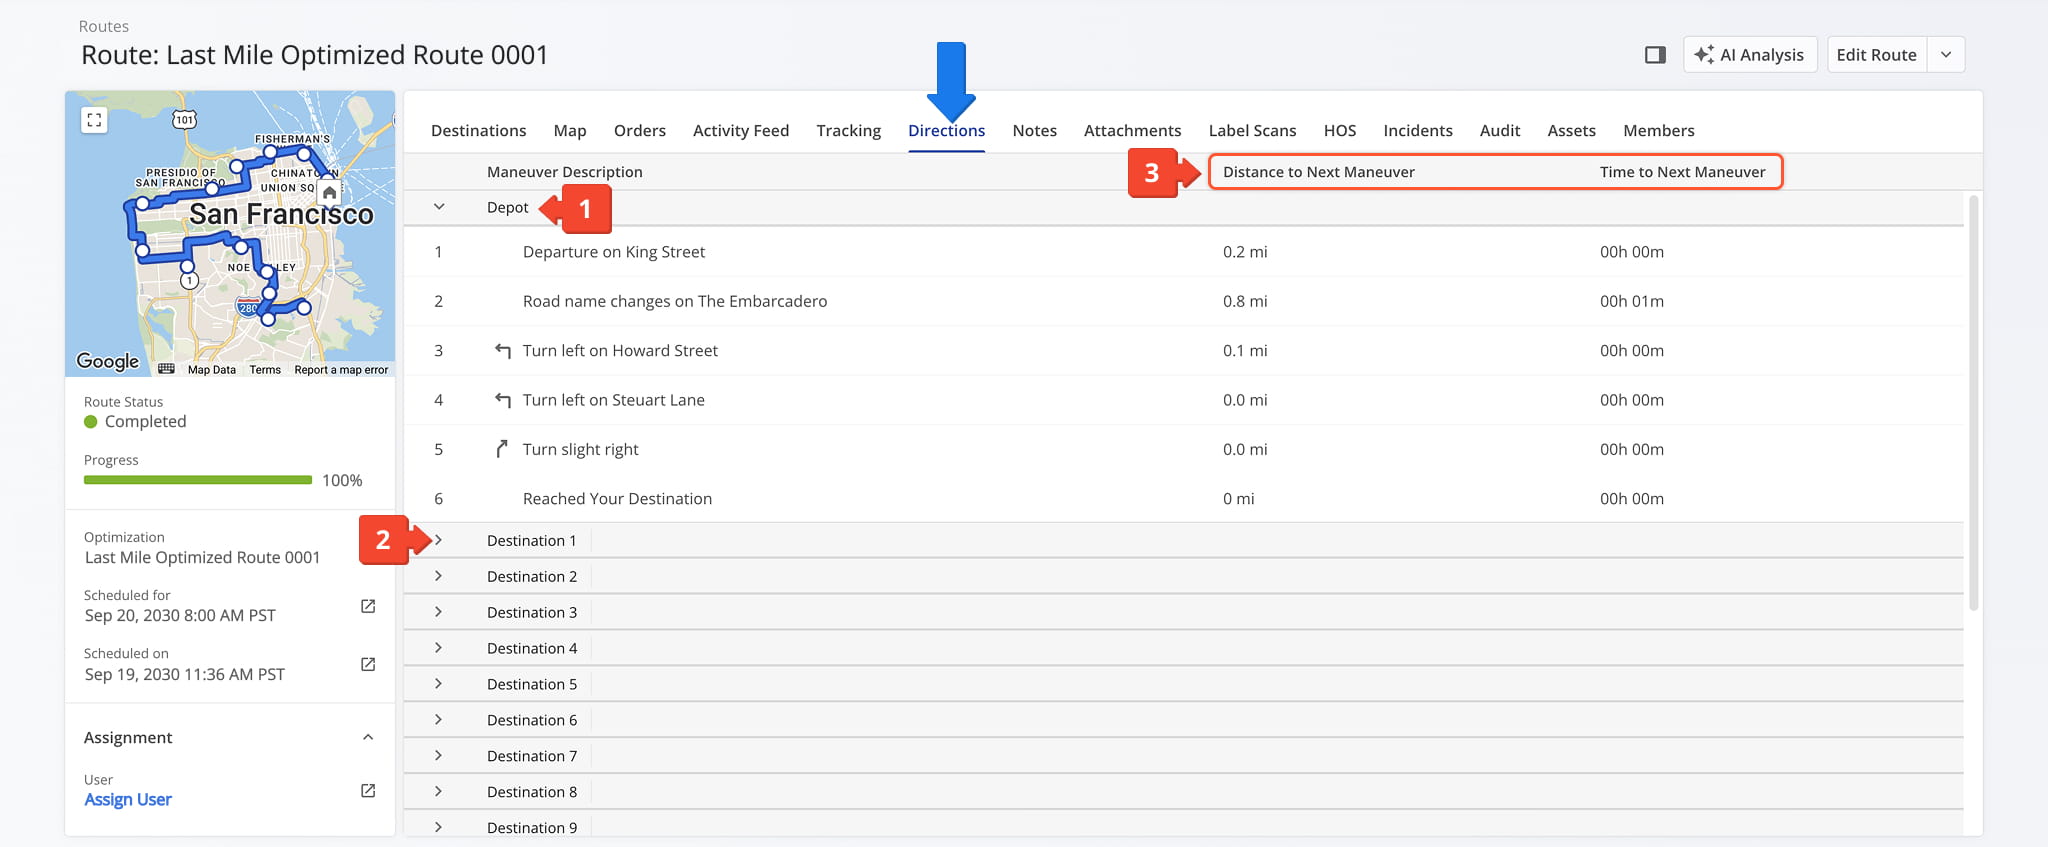The width and height of the screenshot is (2048, 847).
Task: Expand Destination 6 directions
Action: tap(438, 720)
